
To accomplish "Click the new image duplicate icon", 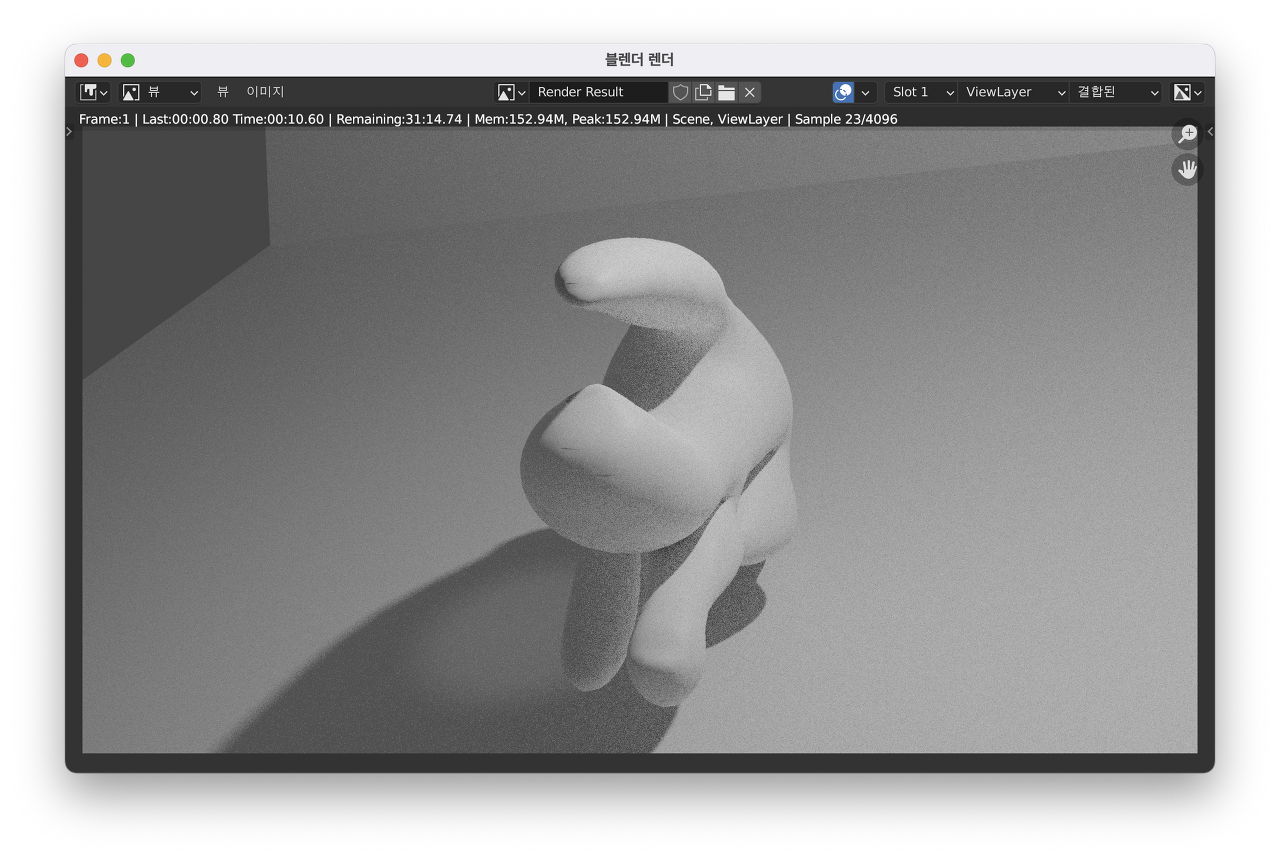I will pyautogui.click(x=703, y=92).
